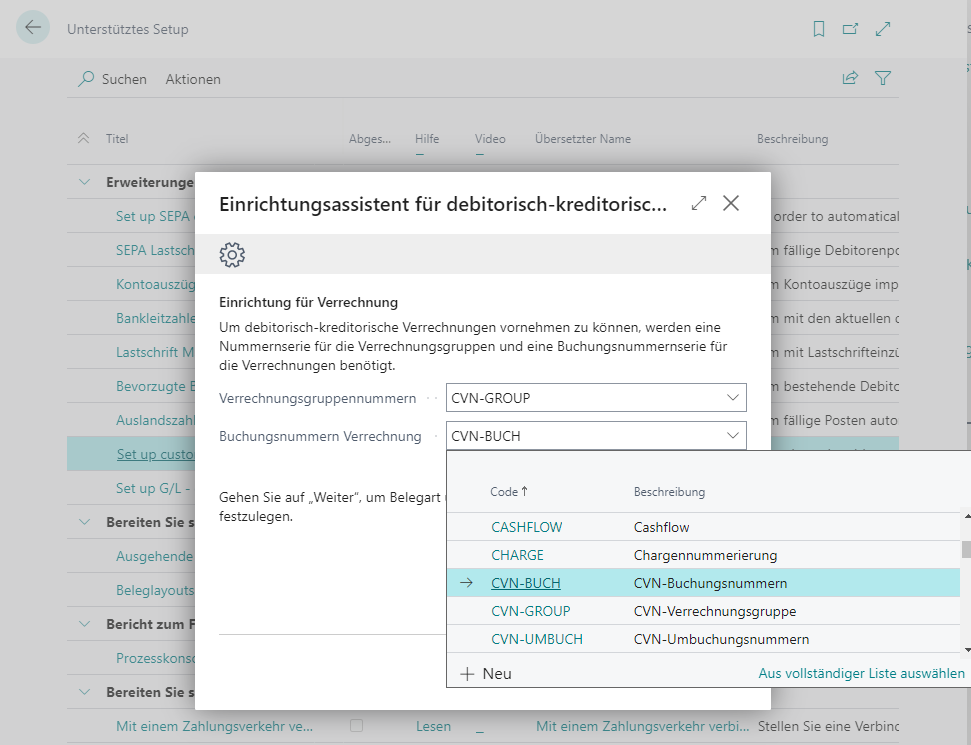Open the Set up custo entry
Screen dimensions: 971x745
pyautogui.click(x=155, y=454)
